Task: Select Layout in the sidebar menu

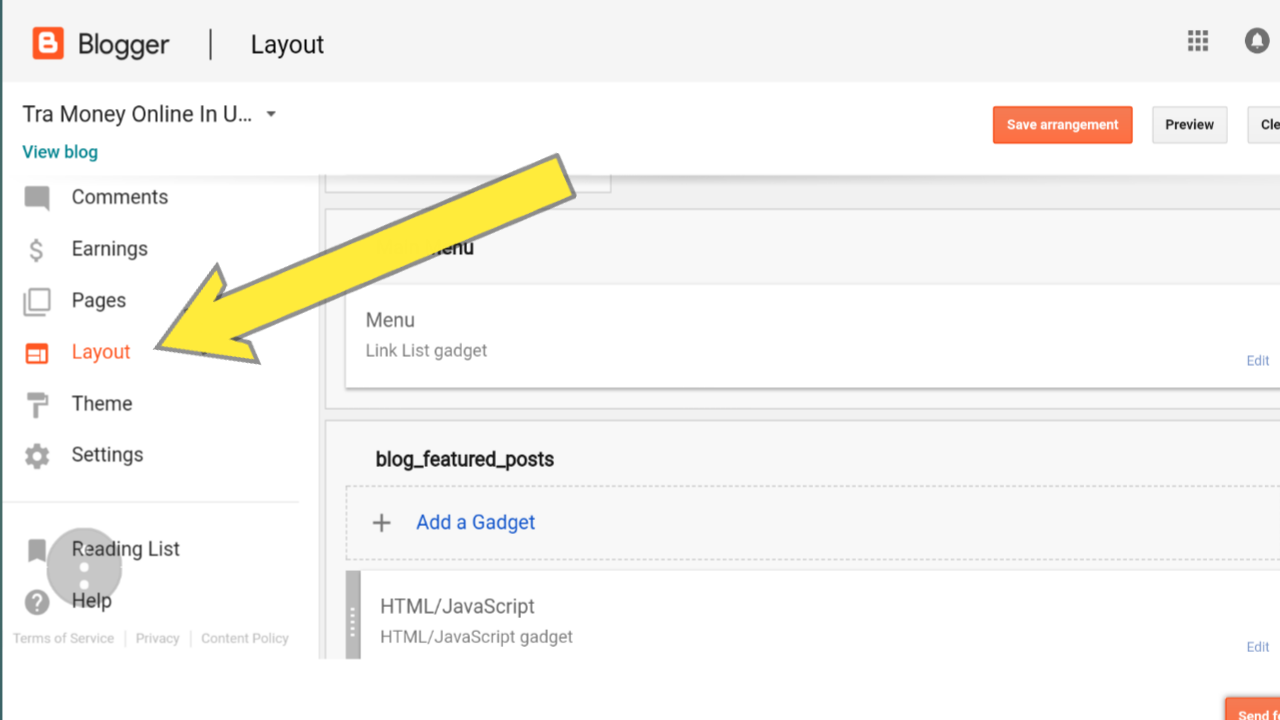Action: pyautogui.click(x=101, y=352)
